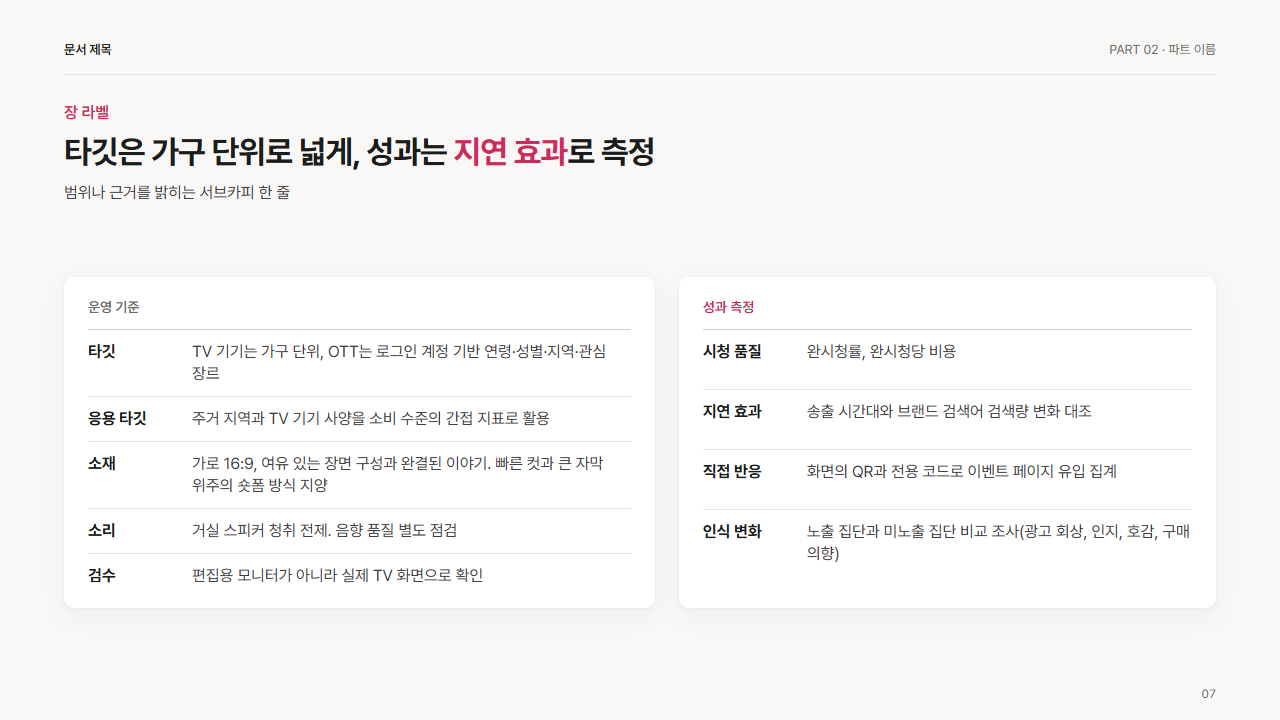This screenshot has width=1280, height=720.
Task: Click the 'PART 02 · 파트 이름' header text
Action: click(1162, 49)
